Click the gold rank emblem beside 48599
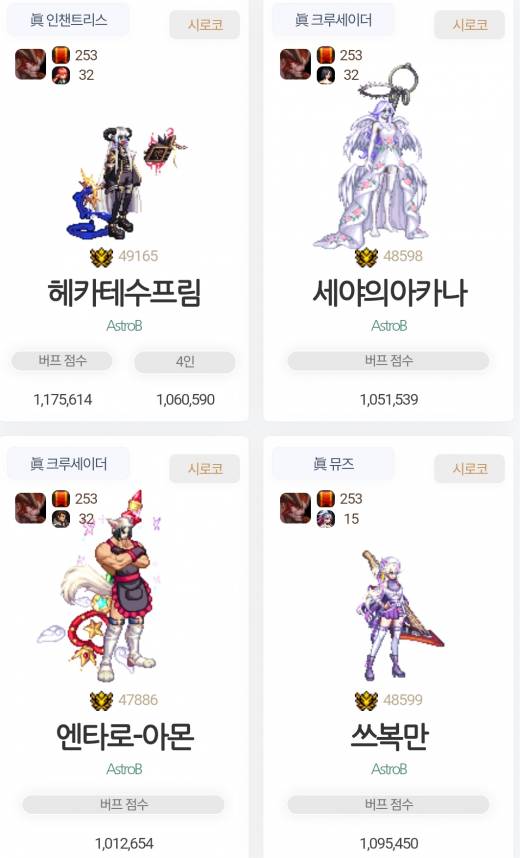 366,700
